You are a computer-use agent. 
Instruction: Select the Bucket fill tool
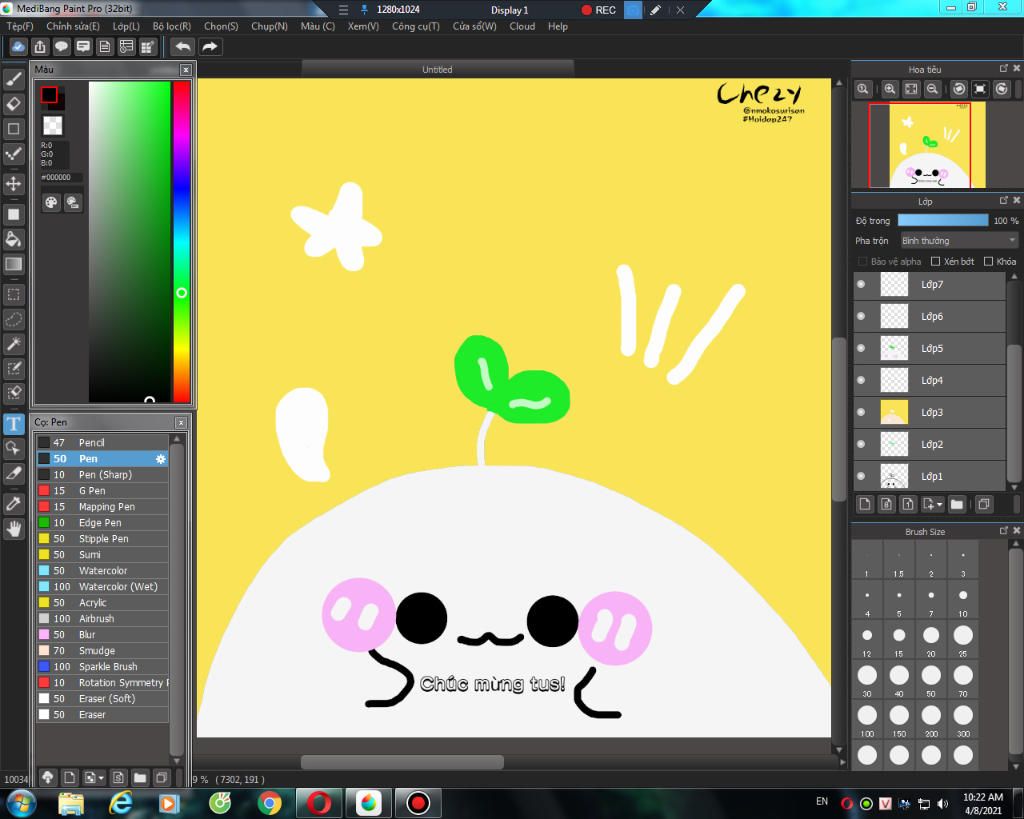click(x=14, y=239)
